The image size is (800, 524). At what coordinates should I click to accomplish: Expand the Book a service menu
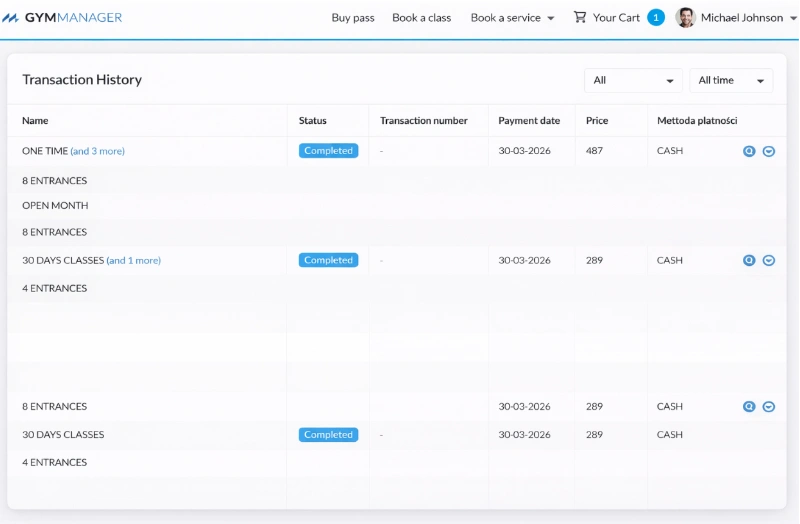[x=512, y=18]
